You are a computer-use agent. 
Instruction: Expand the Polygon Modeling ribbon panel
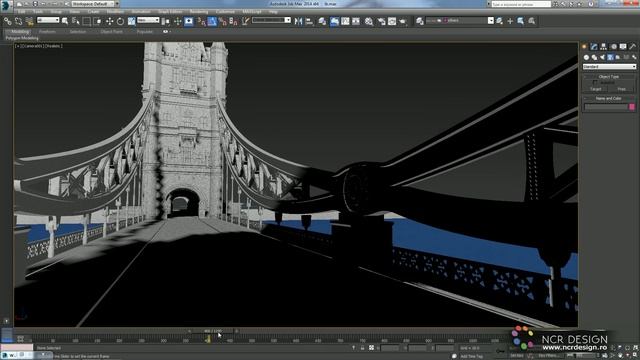22,38
